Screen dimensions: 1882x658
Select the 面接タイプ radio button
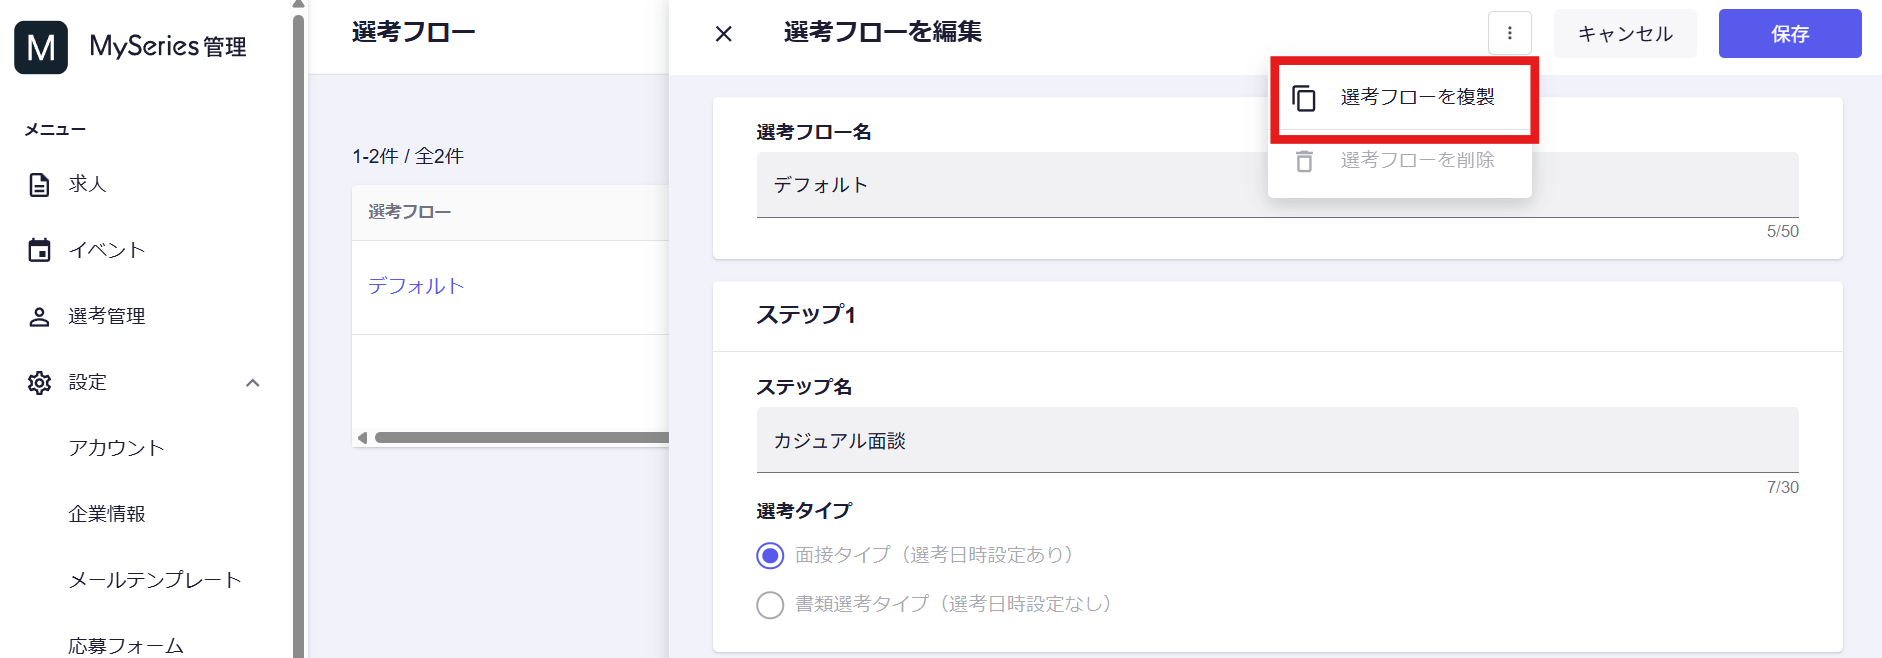point(769,555)
